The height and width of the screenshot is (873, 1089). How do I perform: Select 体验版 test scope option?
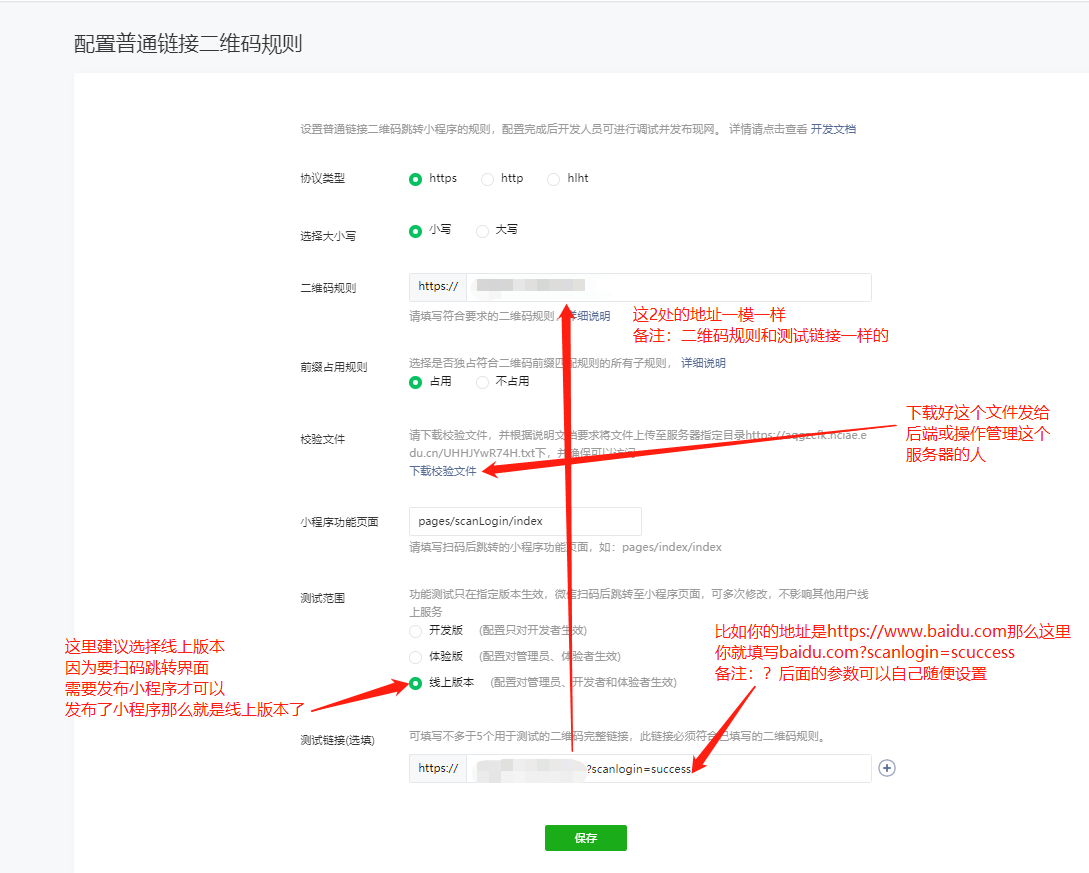coord(416,657)
